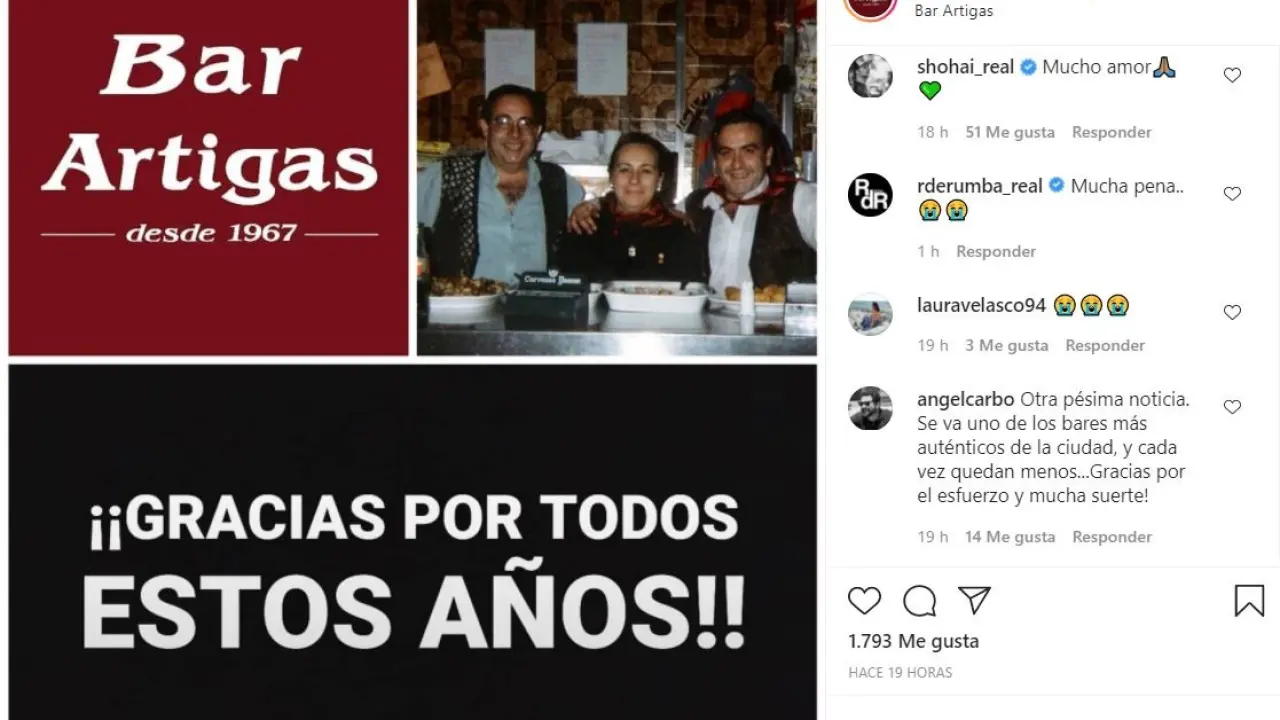View the Bar Artigas vintage staff photo
This screenshot has width=1280, height=720.
point(616,177)
